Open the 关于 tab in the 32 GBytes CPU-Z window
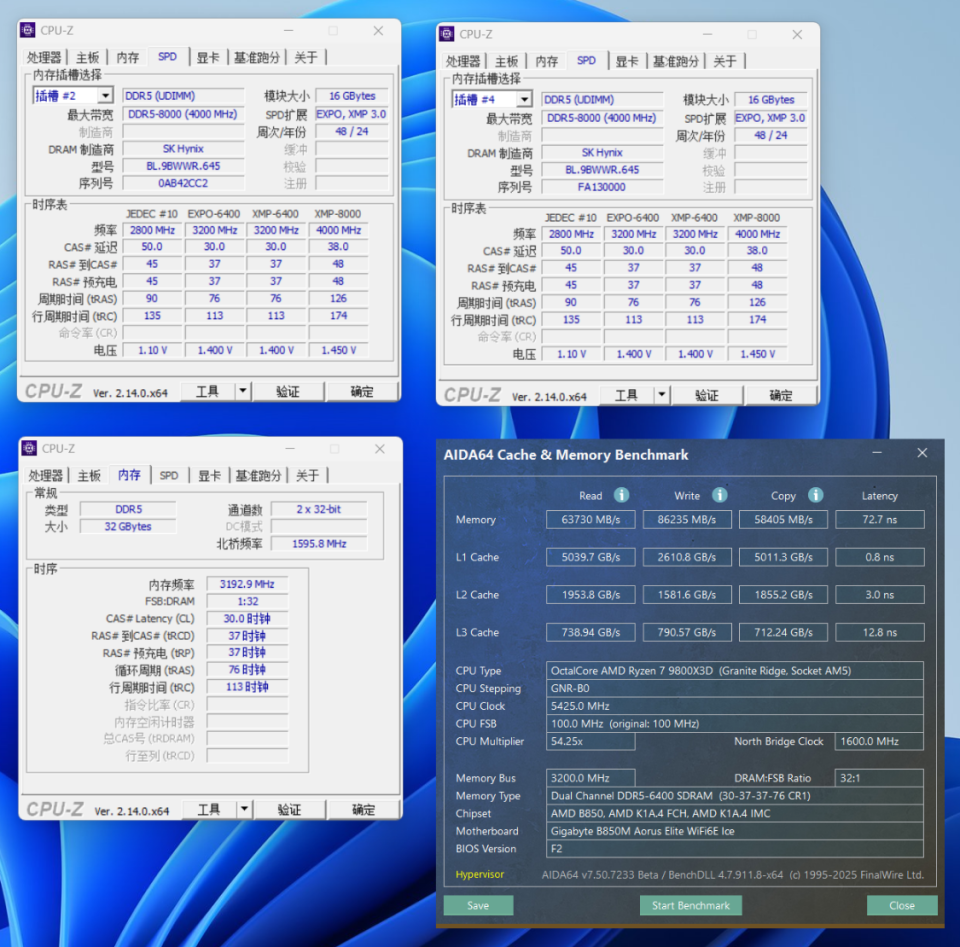 pyautogui.click(x=307, y=476)
